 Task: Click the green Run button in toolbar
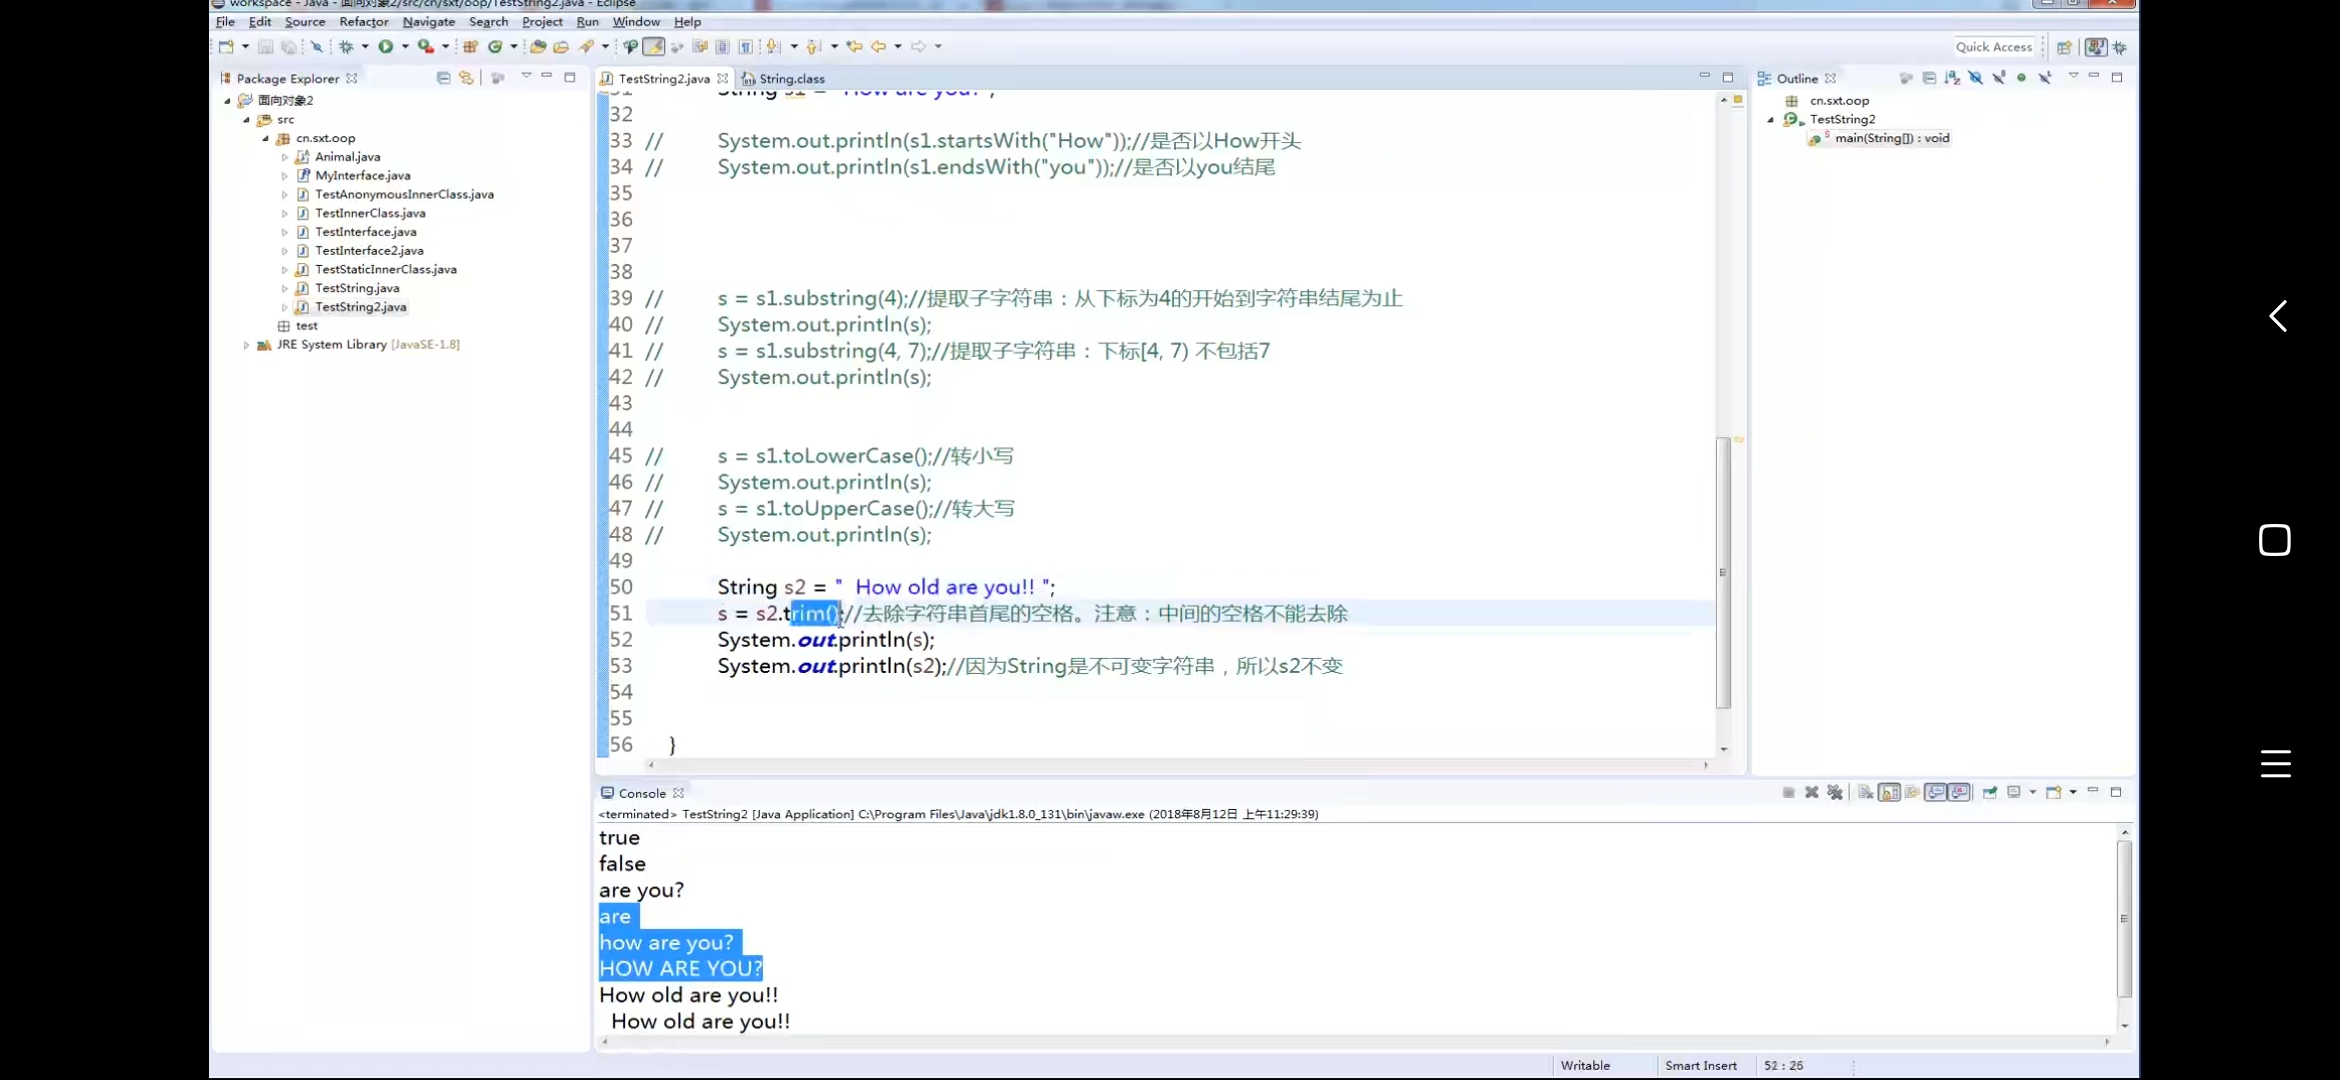385,46
